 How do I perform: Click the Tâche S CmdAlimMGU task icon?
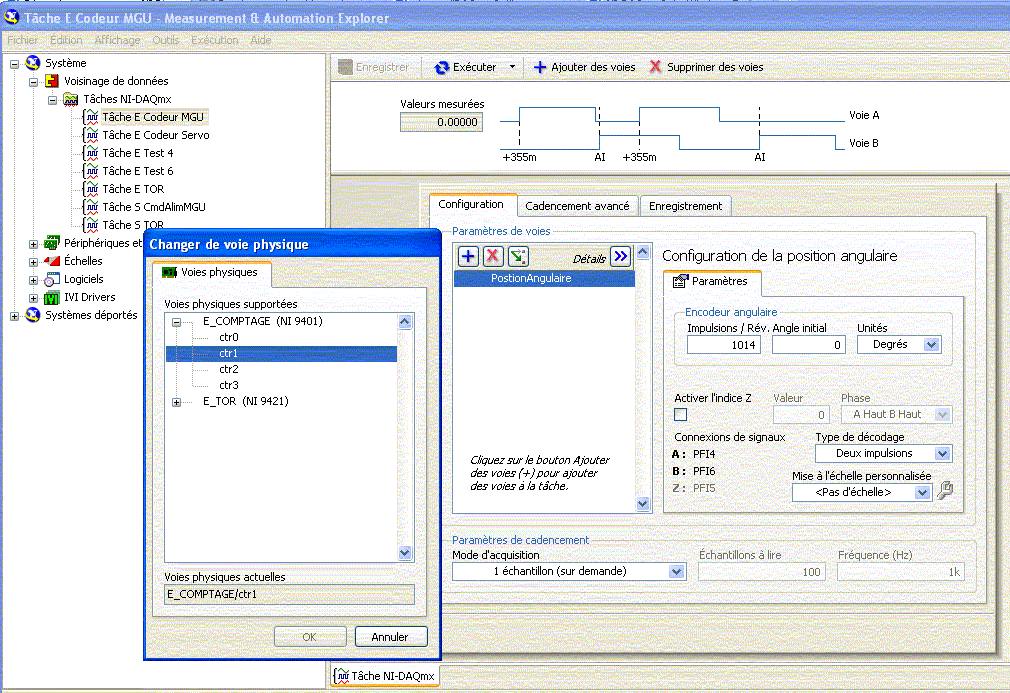[x=91, y=207]
